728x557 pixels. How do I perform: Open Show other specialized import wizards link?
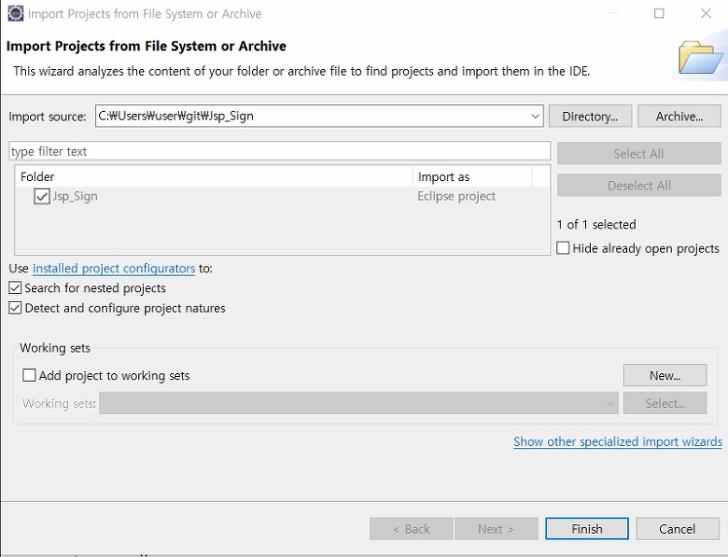click(618, 441)
